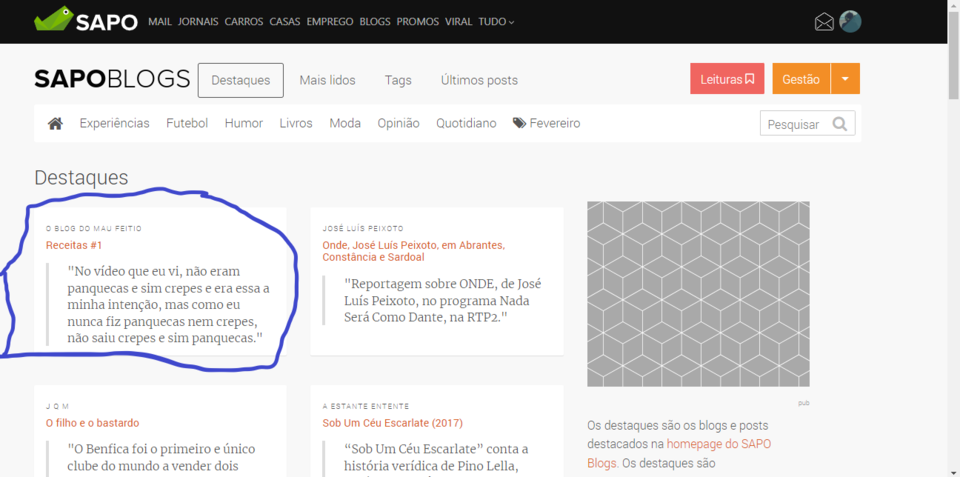Open the O BLOG DO MAU FEITIO blog
The width and height of the screenshot is (960, 477).
pyautogui.click(x=94, y=228)
